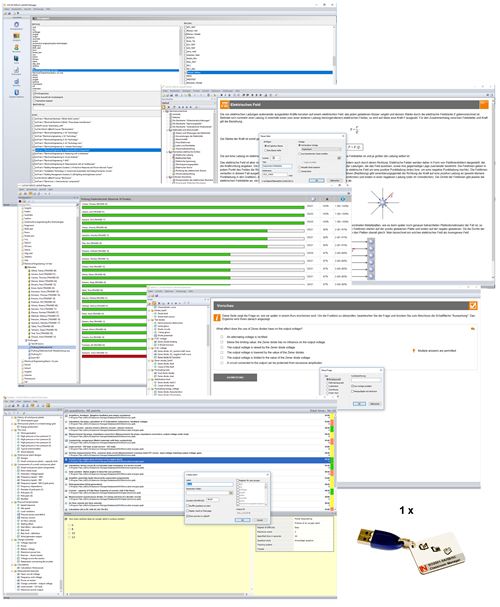This screenshot has height=607, width=500.
Task: Select the blue book icon in Manager sidebar
Action: 16,58
